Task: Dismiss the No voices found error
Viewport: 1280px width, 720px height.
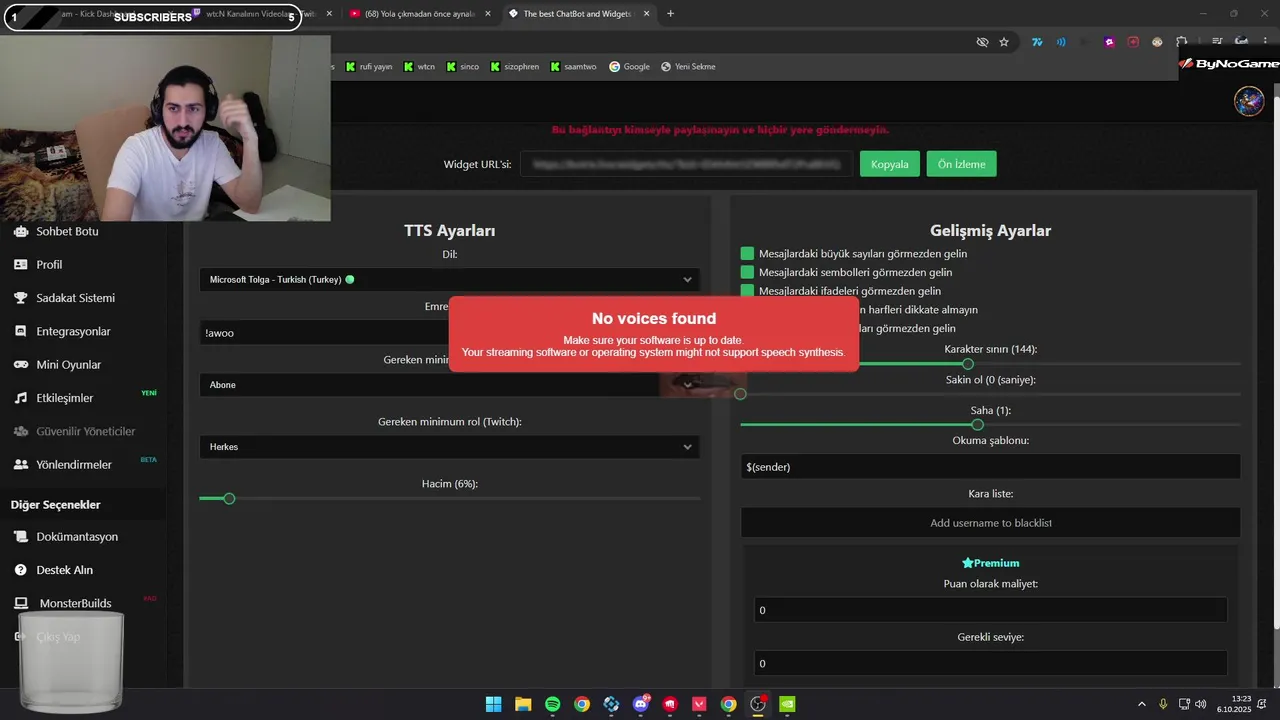Action: [x=654, y=334]
